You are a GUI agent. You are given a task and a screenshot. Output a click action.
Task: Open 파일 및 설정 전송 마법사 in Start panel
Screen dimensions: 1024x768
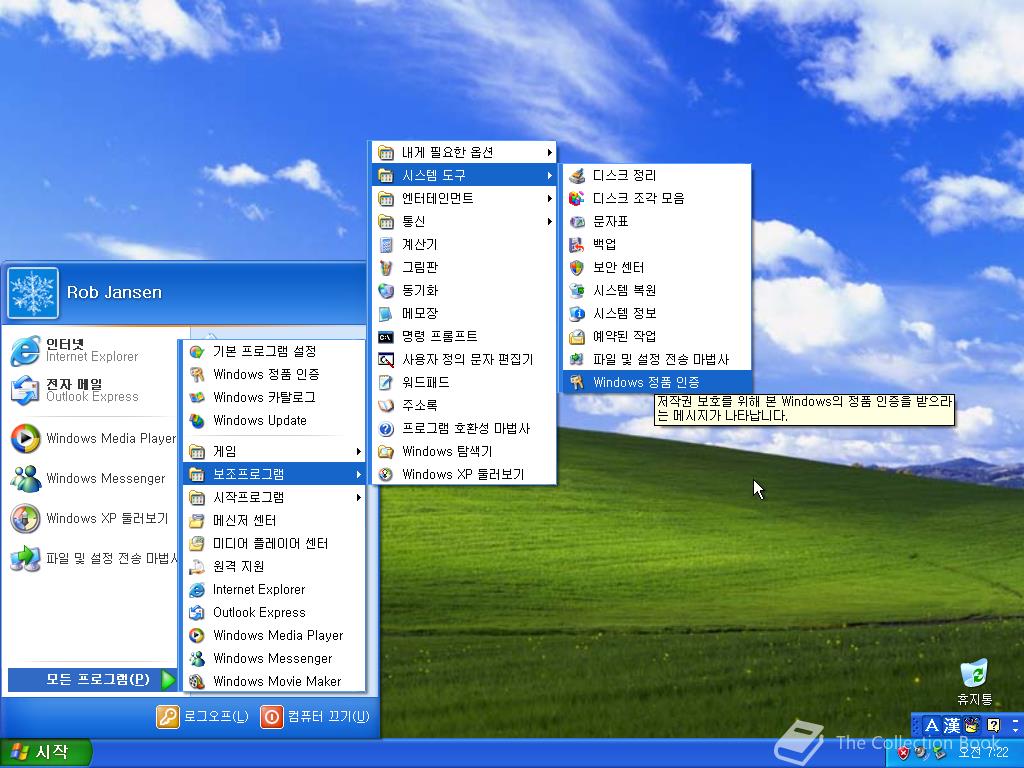[x=91, y=558]
